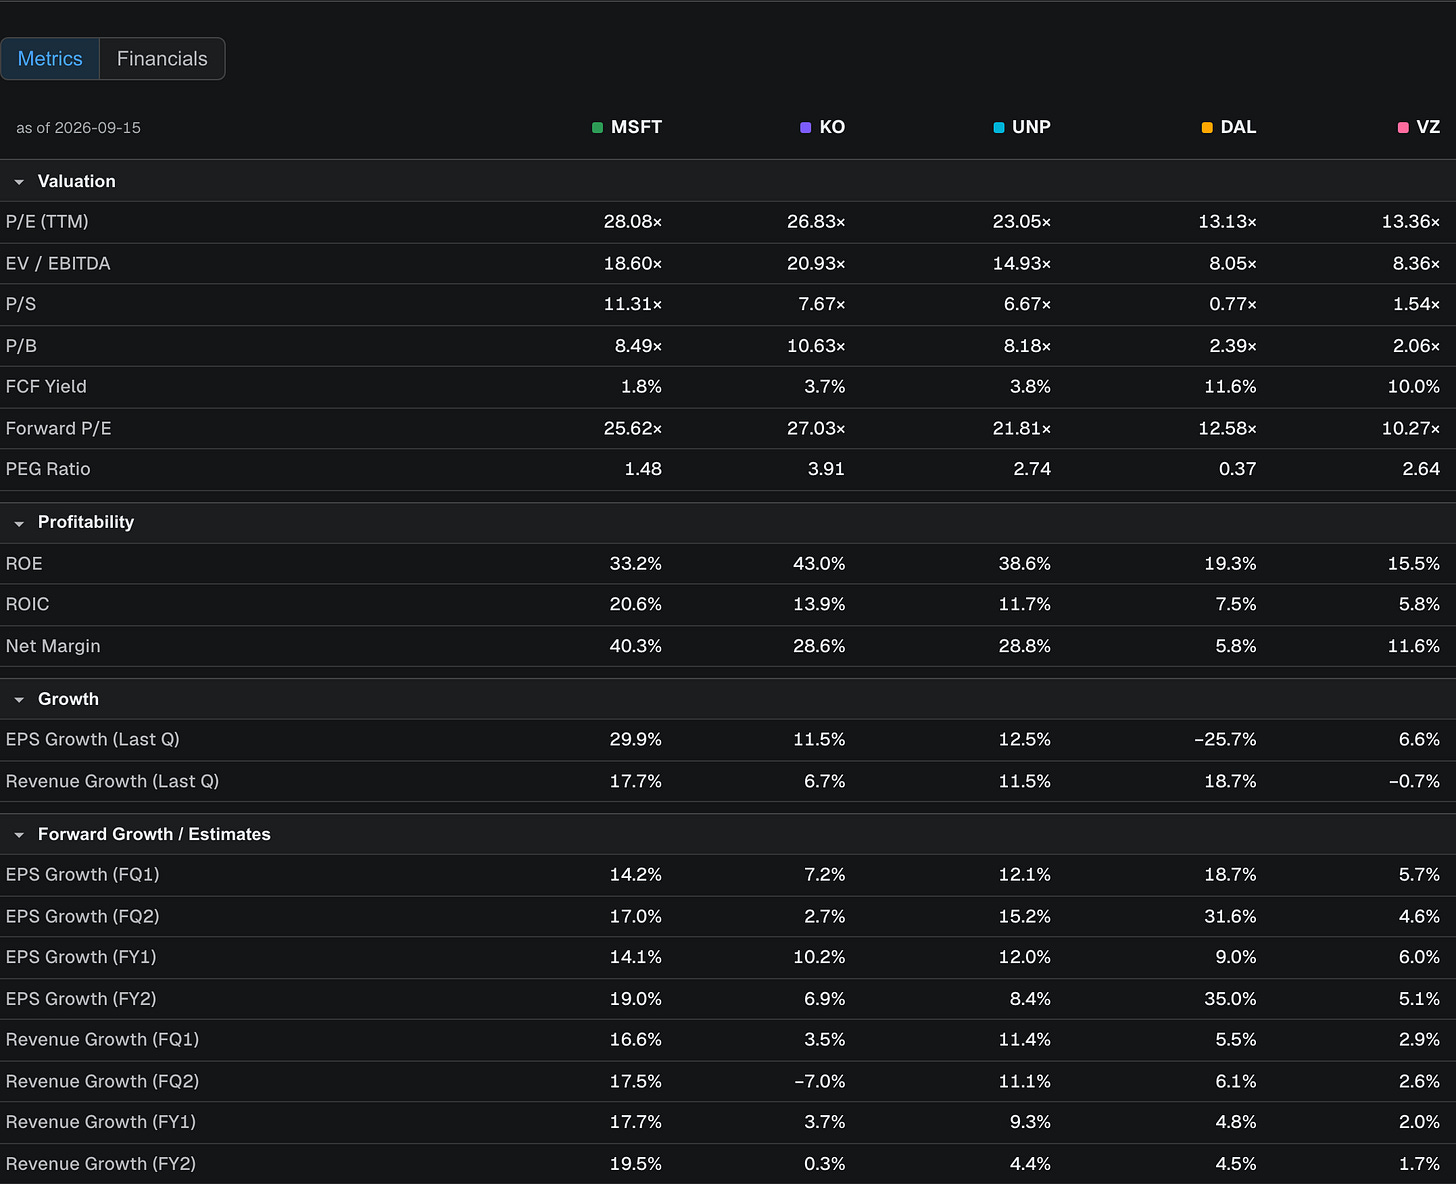Collapse the Profitability section
This screenshot has width=1456, height=1184.
click(x=19, y=523)
